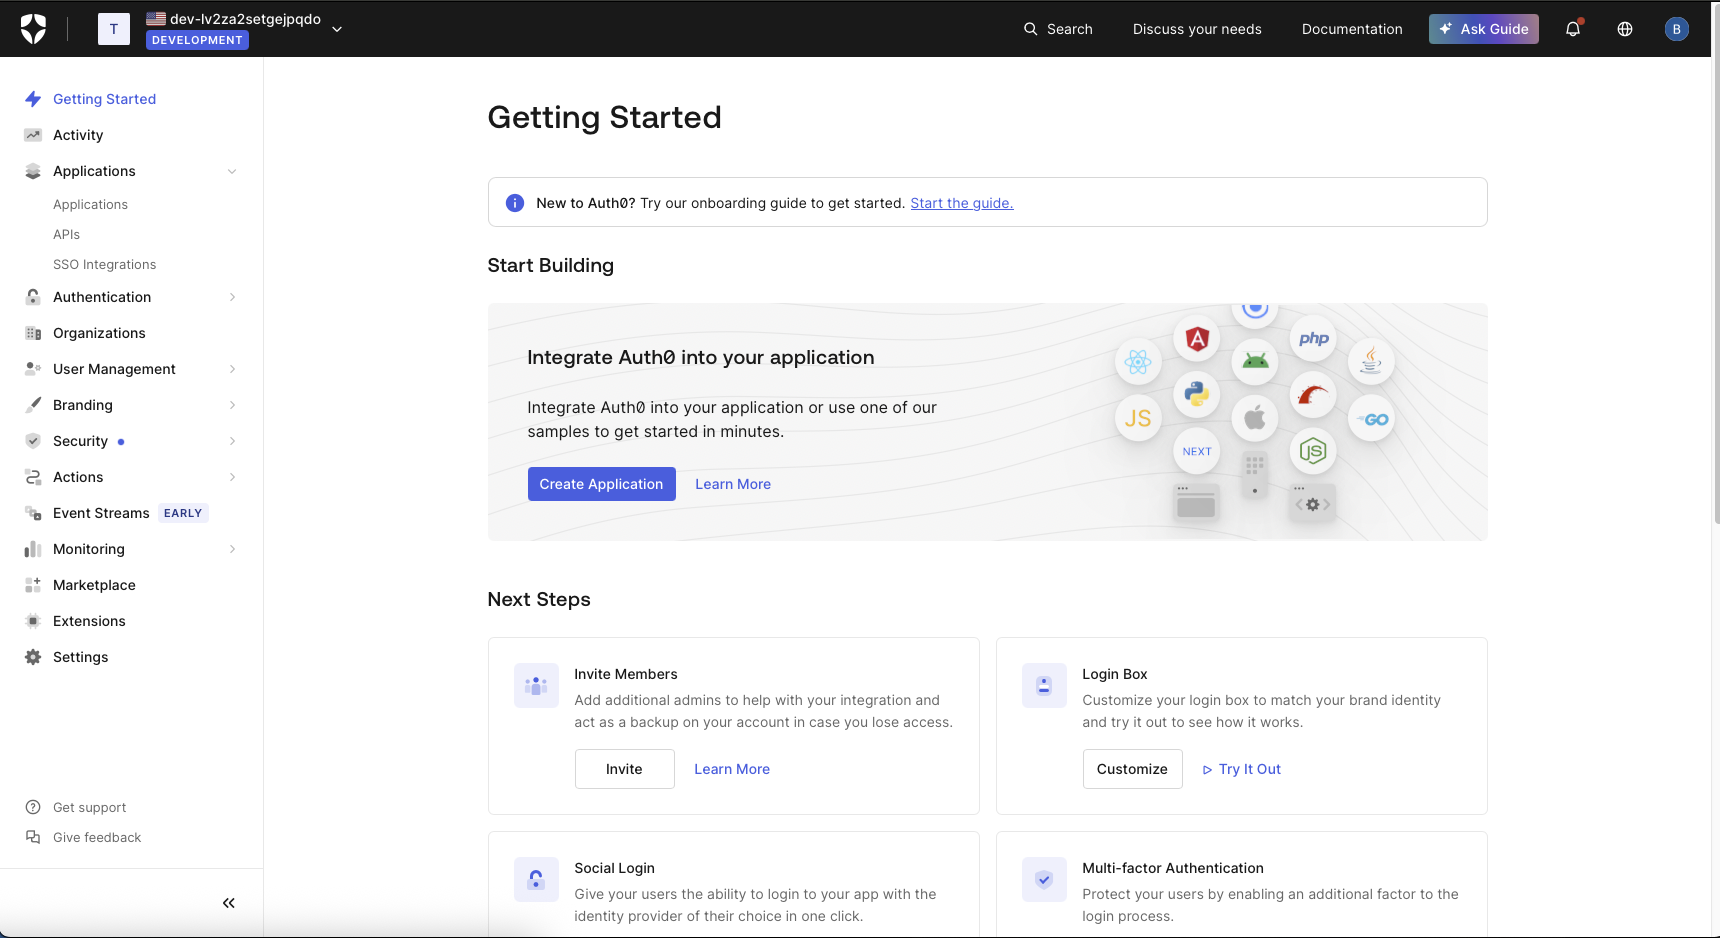Viewport: 1720px width, 938px height.
Task: Expand the tenant dev-lv2za2setgejpqdo dropdown
Action: 337,28
